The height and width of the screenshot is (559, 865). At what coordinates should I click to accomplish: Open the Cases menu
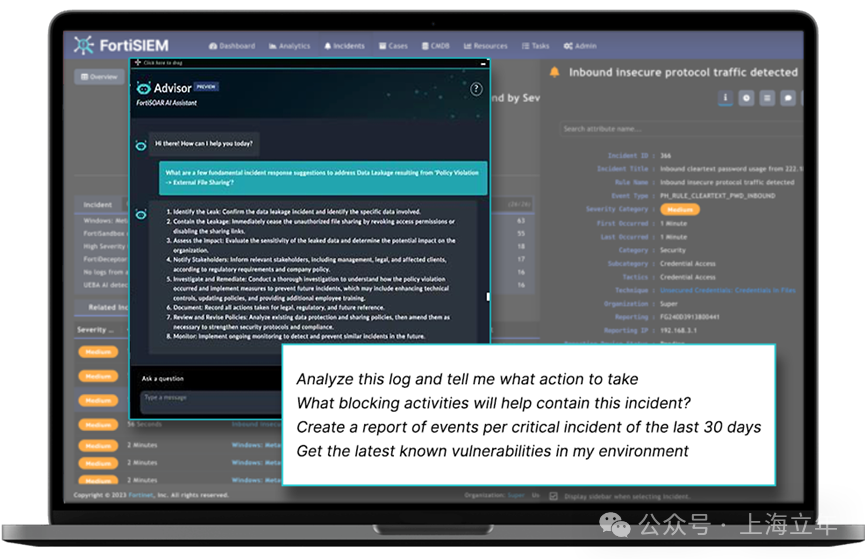click(x=393, y=46)
